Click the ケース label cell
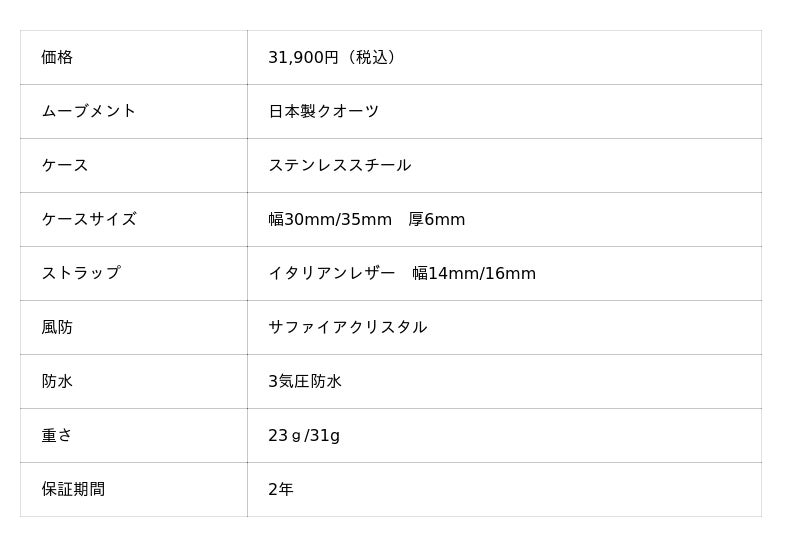 (65, 166)
